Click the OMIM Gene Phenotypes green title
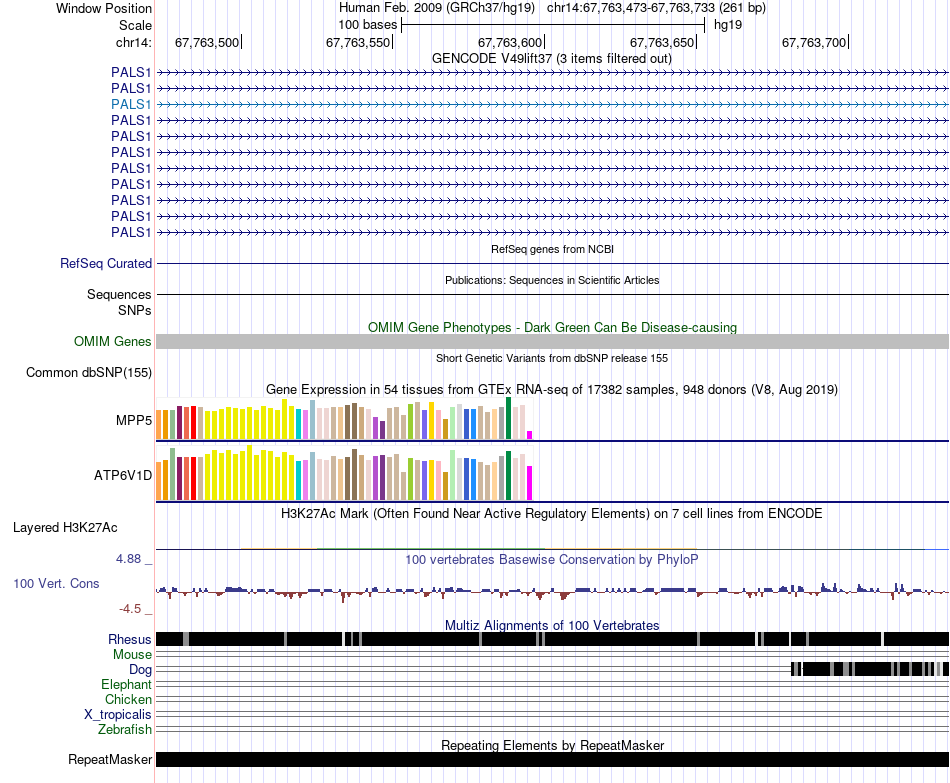Viewport: 950px width, 783px height. (x=553, y=327)
